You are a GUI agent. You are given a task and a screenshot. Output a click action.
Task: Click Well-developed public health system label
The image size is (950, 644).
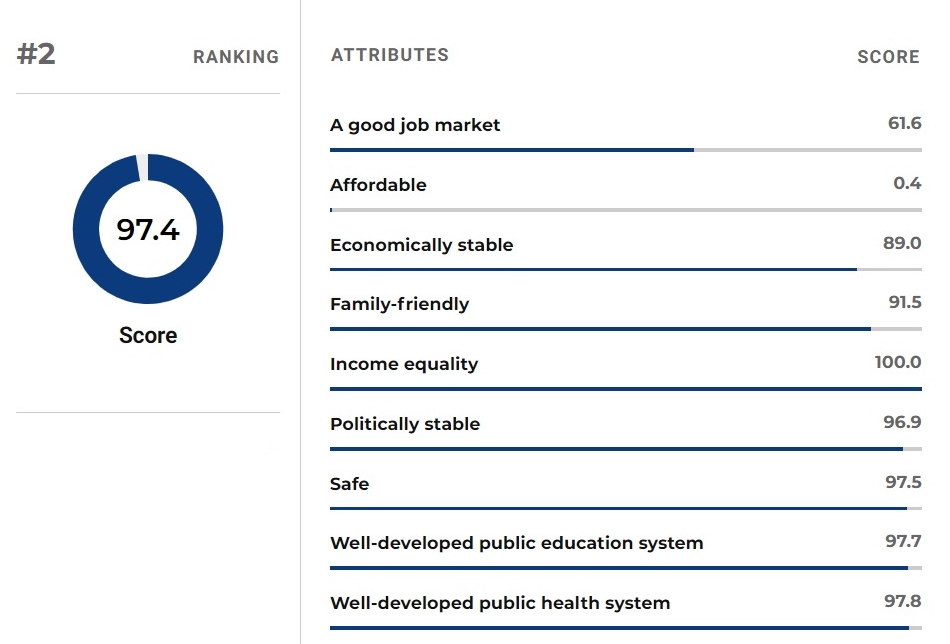(500, 603)
